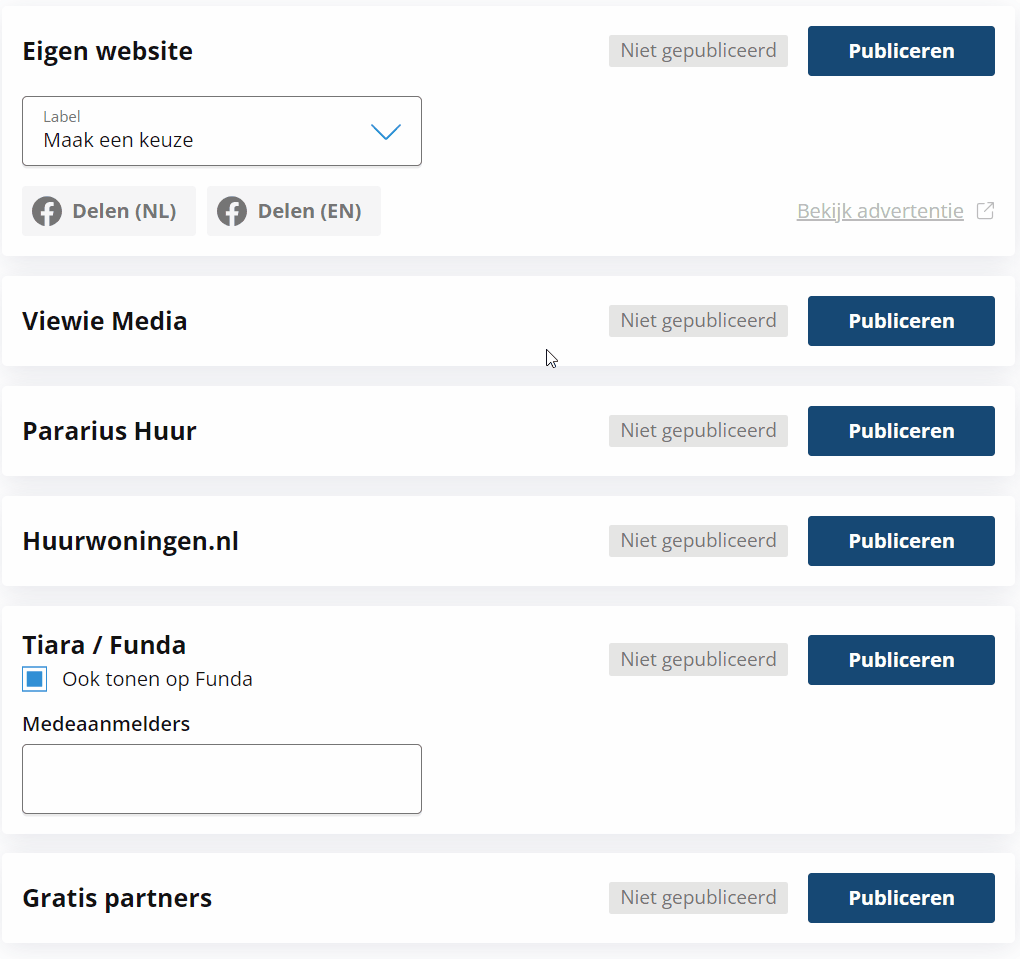This screenshot has width=1020, height=959.
Task: Click the Gratis partners 'Niet gepubliceerd' status
Action: pos(698,898)
